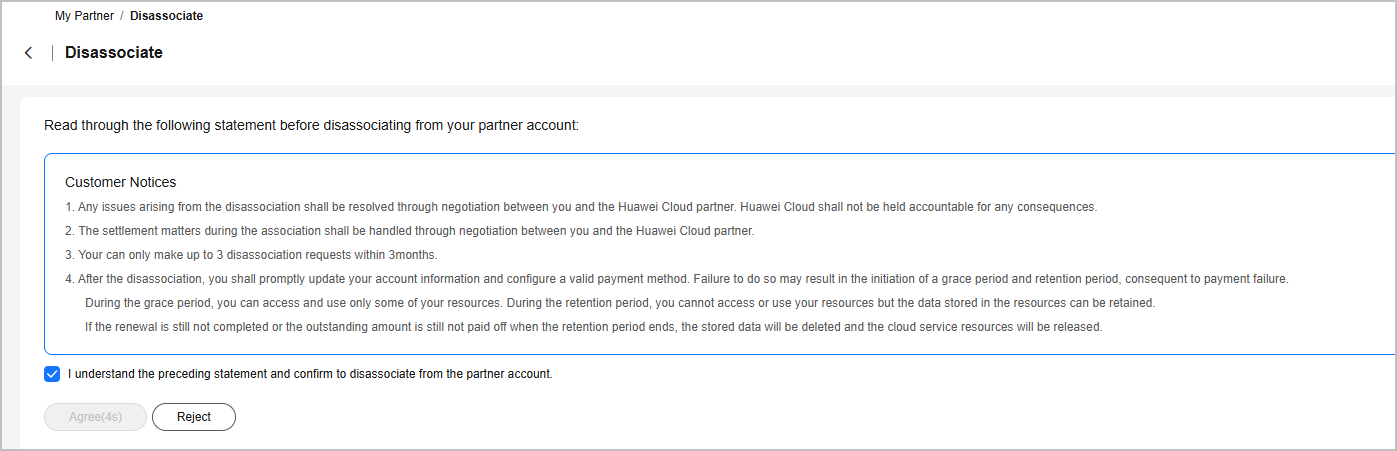Uncheck the confirm disassociation checkbox
1397x451 pixels.
pos(52,374)
